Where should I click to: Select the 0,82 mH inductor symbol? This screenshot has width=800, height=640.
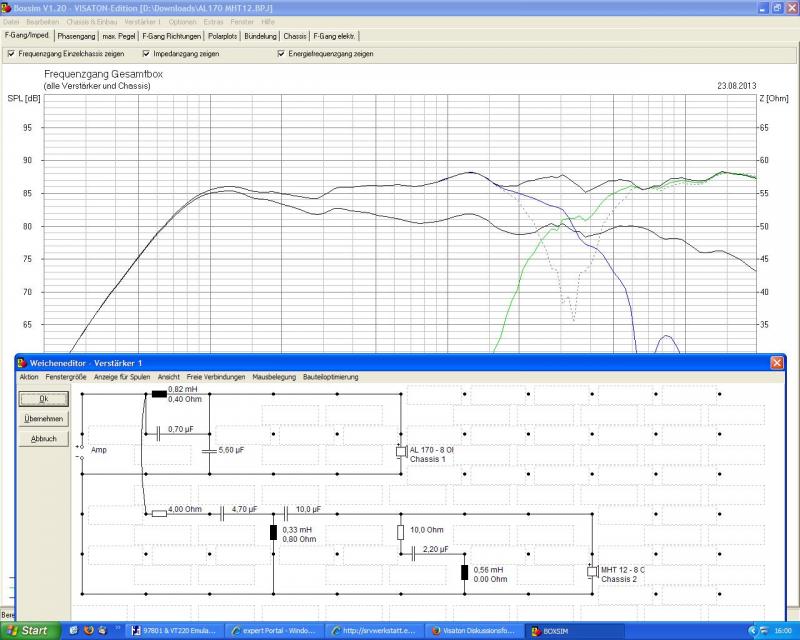(158, 393)
